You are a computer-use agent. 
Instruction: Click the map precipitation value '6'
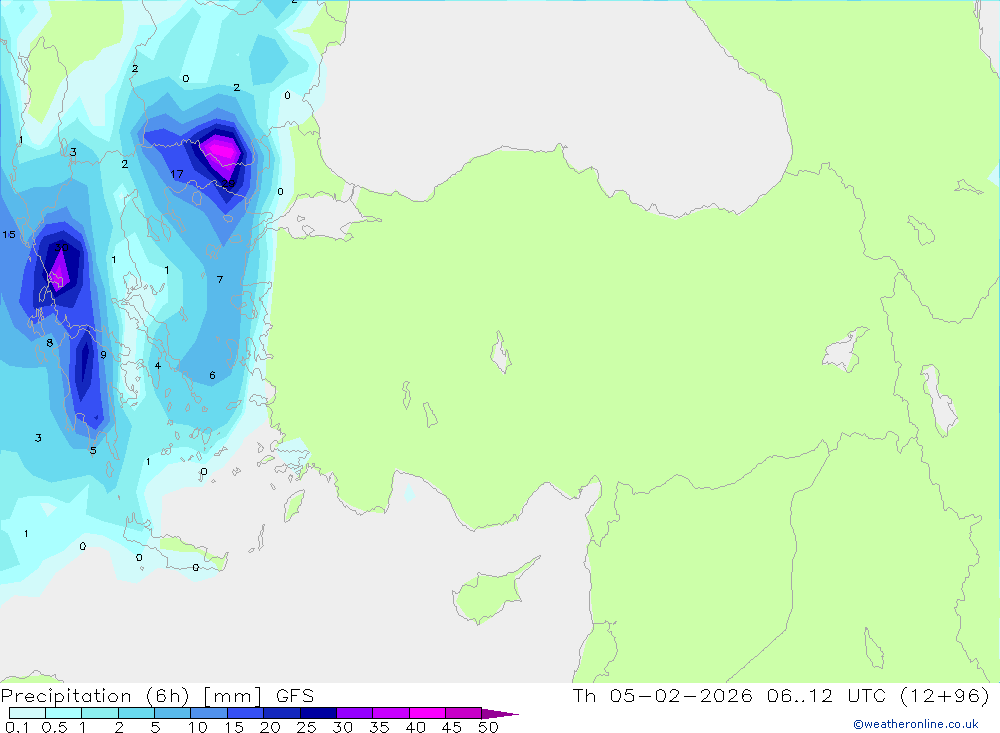click(x=212, y=375)
